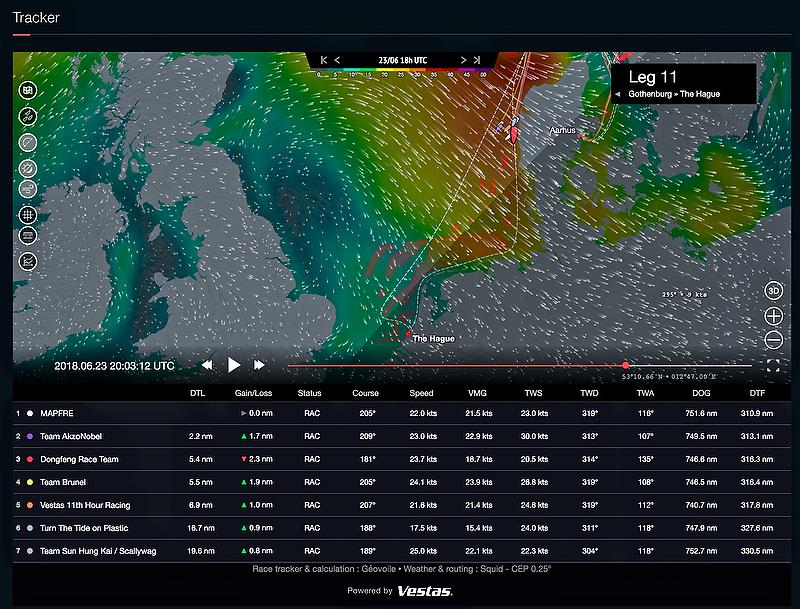Select Dongfeng Race Team row
The width and height of the screenshot is (800, 609).
(402, 459)
